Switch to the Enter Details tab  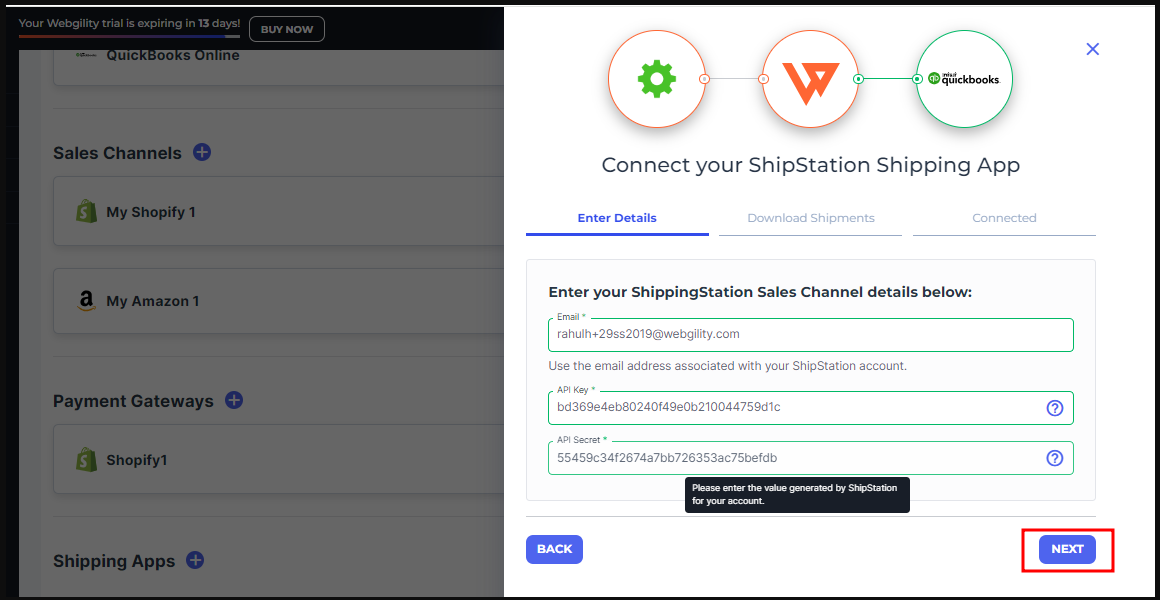click(x=617, y=218)
